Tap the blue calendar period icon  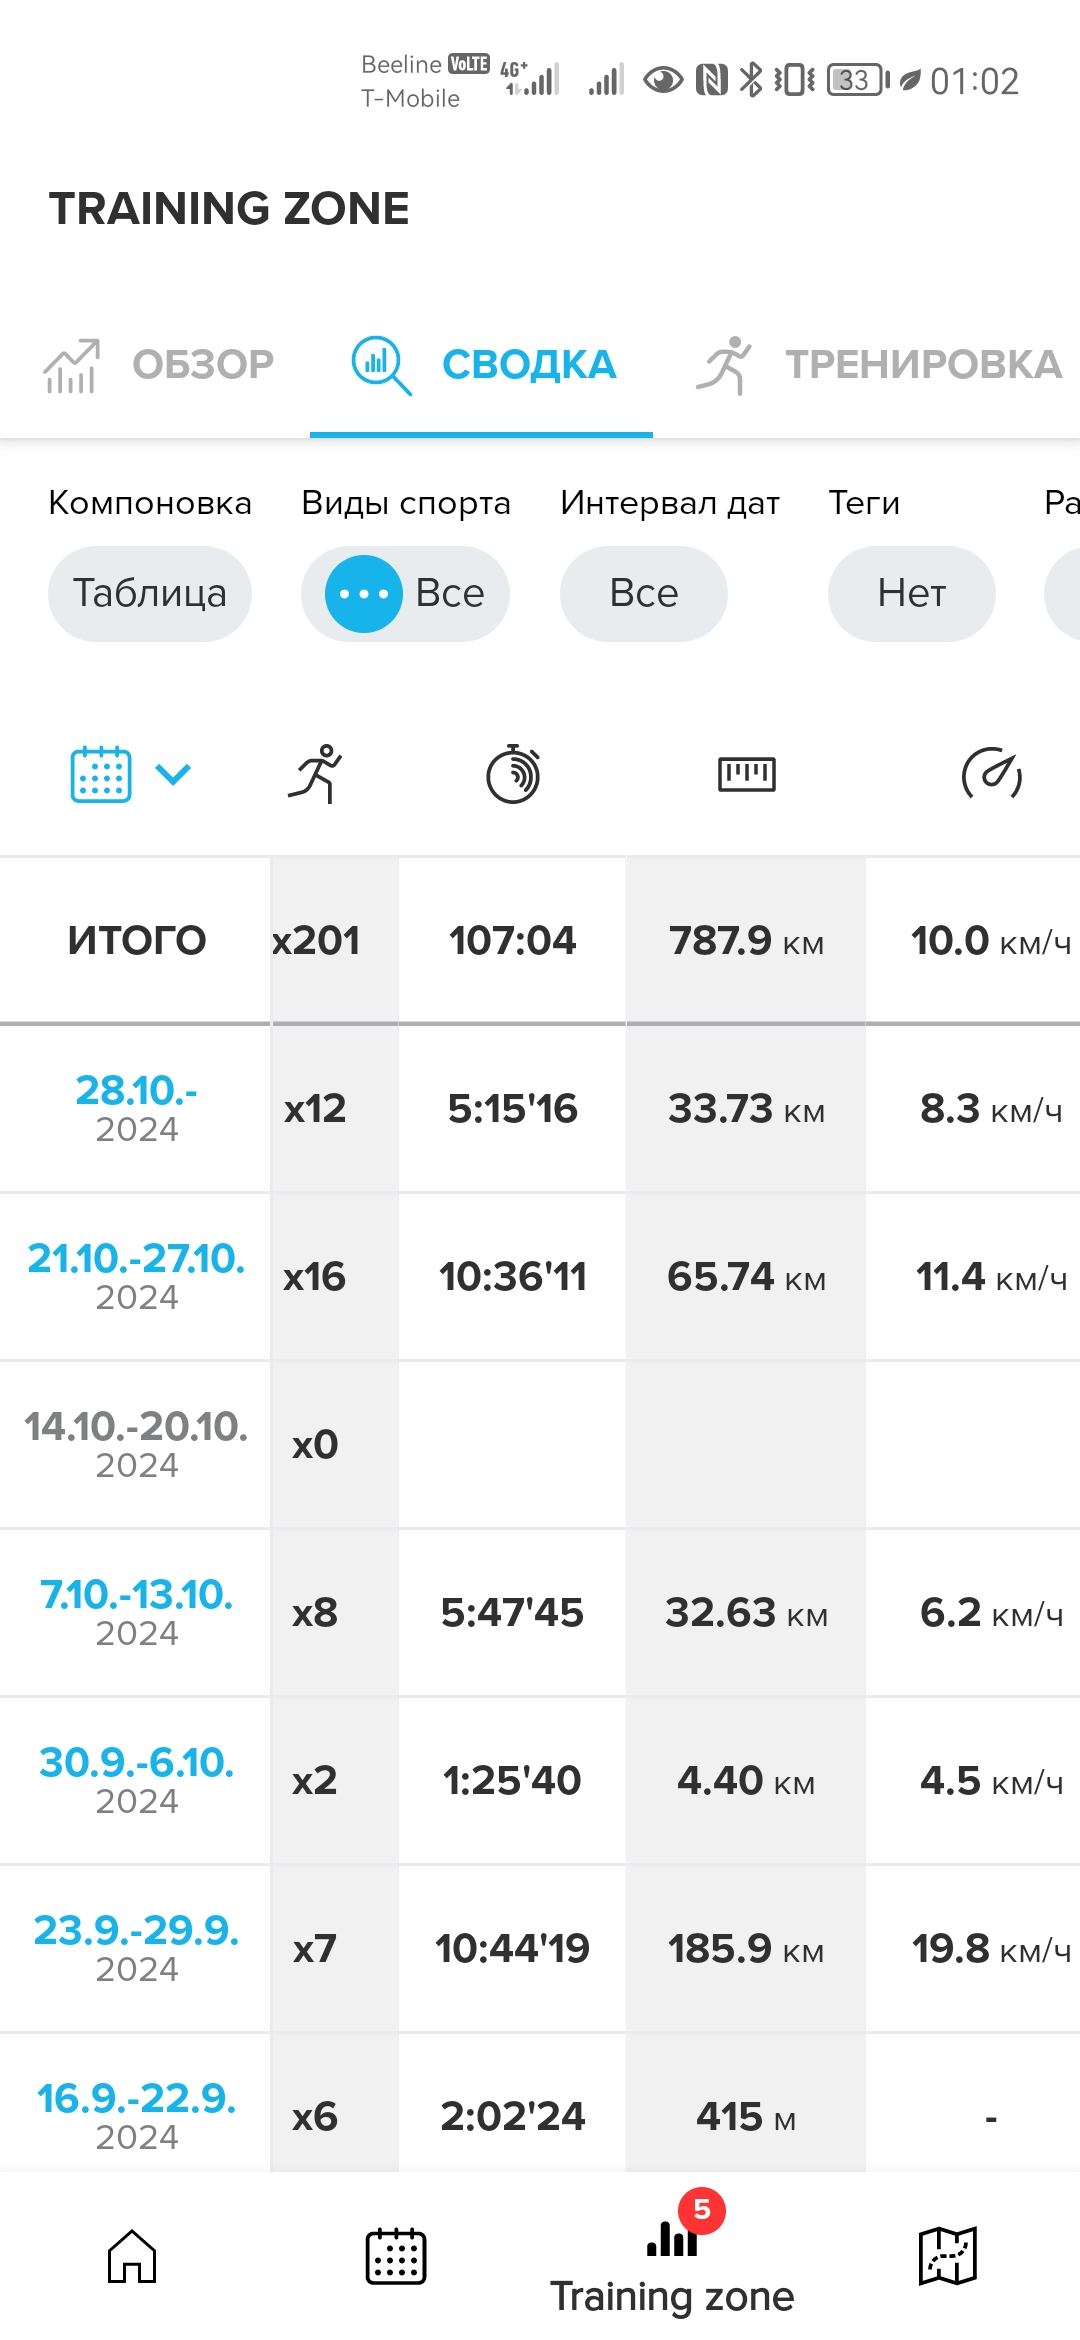[x=101, y=774]
